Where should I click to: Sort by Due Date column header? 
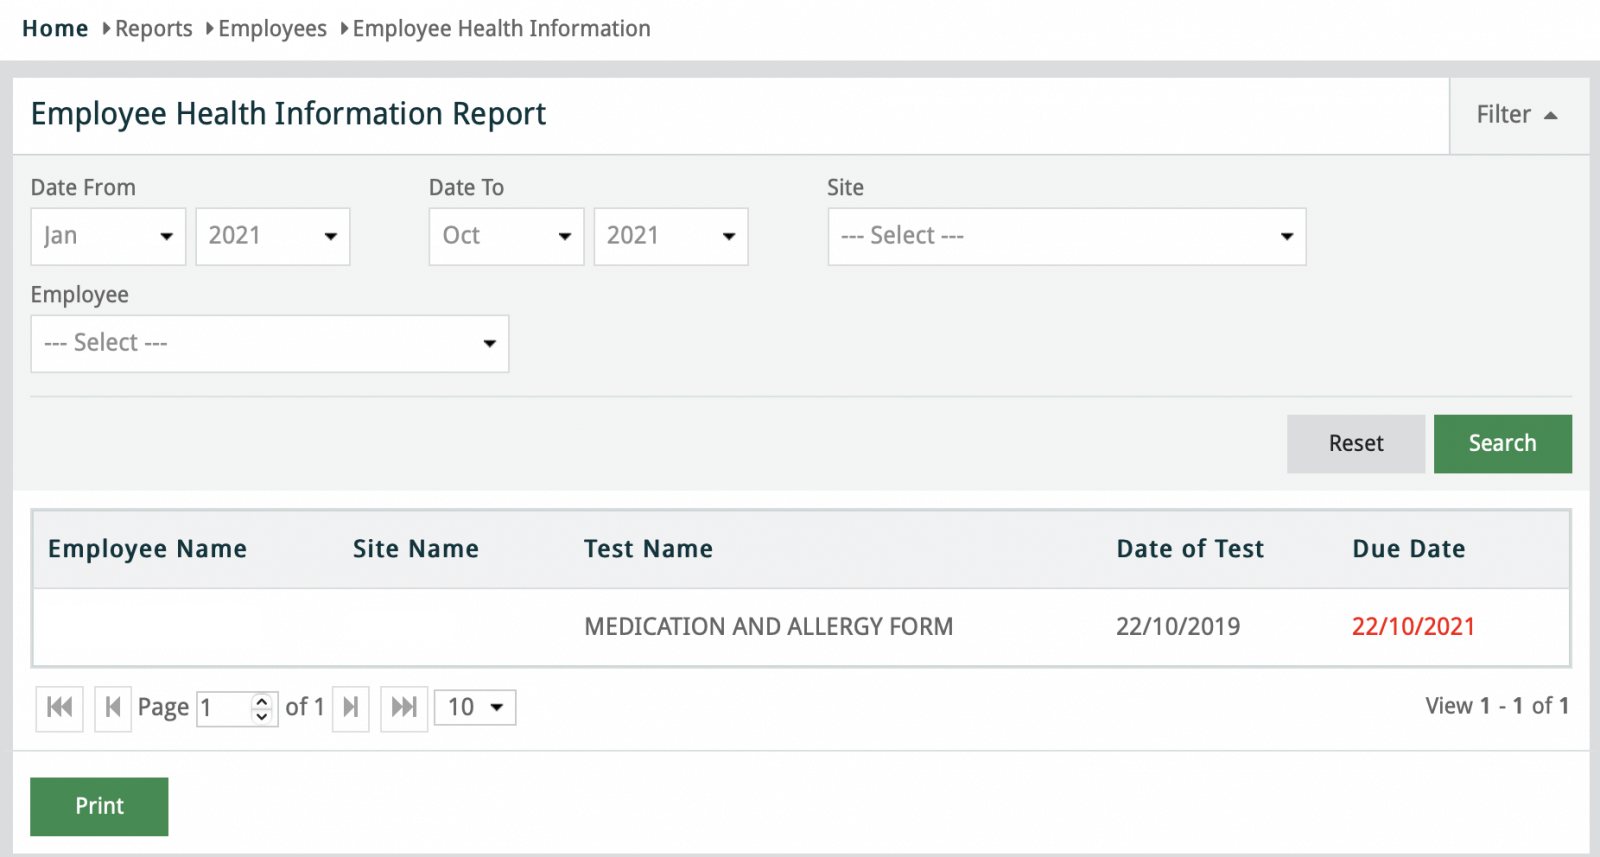click(1408, 549)
